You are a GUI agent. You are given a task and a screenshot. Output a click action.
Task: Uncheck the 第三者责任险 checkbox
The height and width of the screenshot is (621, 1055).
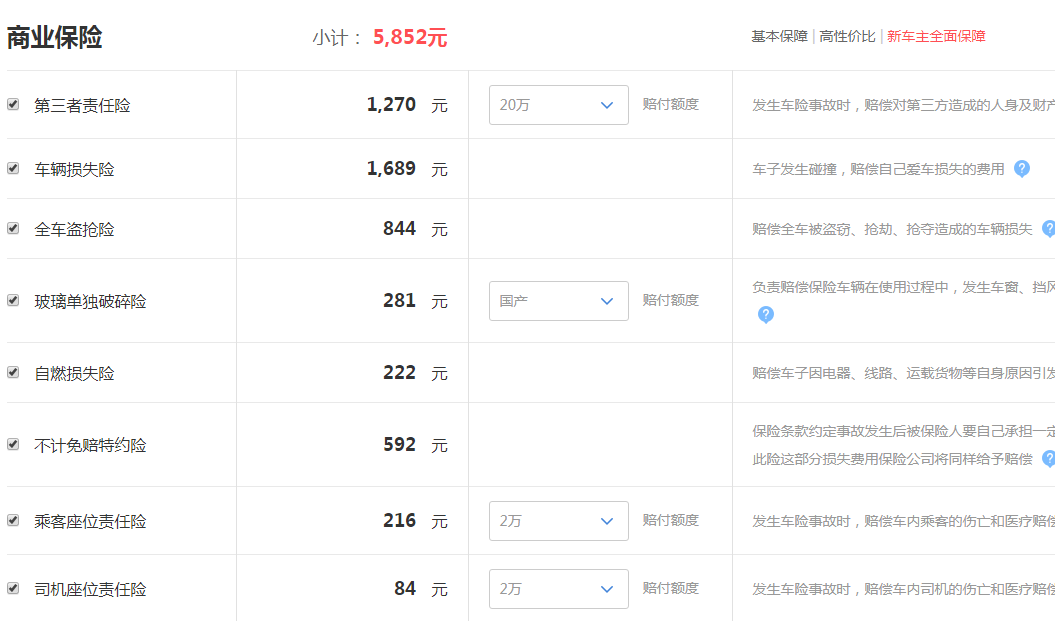tap(13, 104)
